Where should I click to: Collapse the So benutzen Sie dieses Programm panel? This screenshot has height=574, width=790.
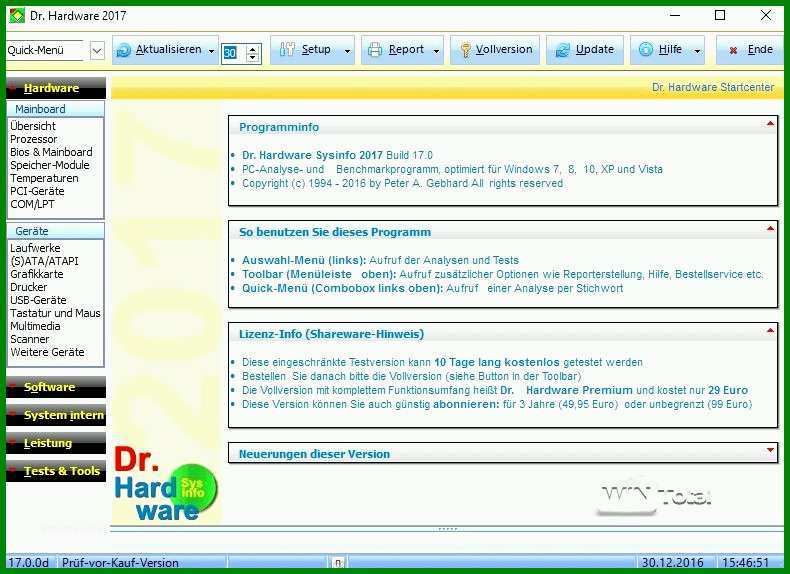click(770, 229)
